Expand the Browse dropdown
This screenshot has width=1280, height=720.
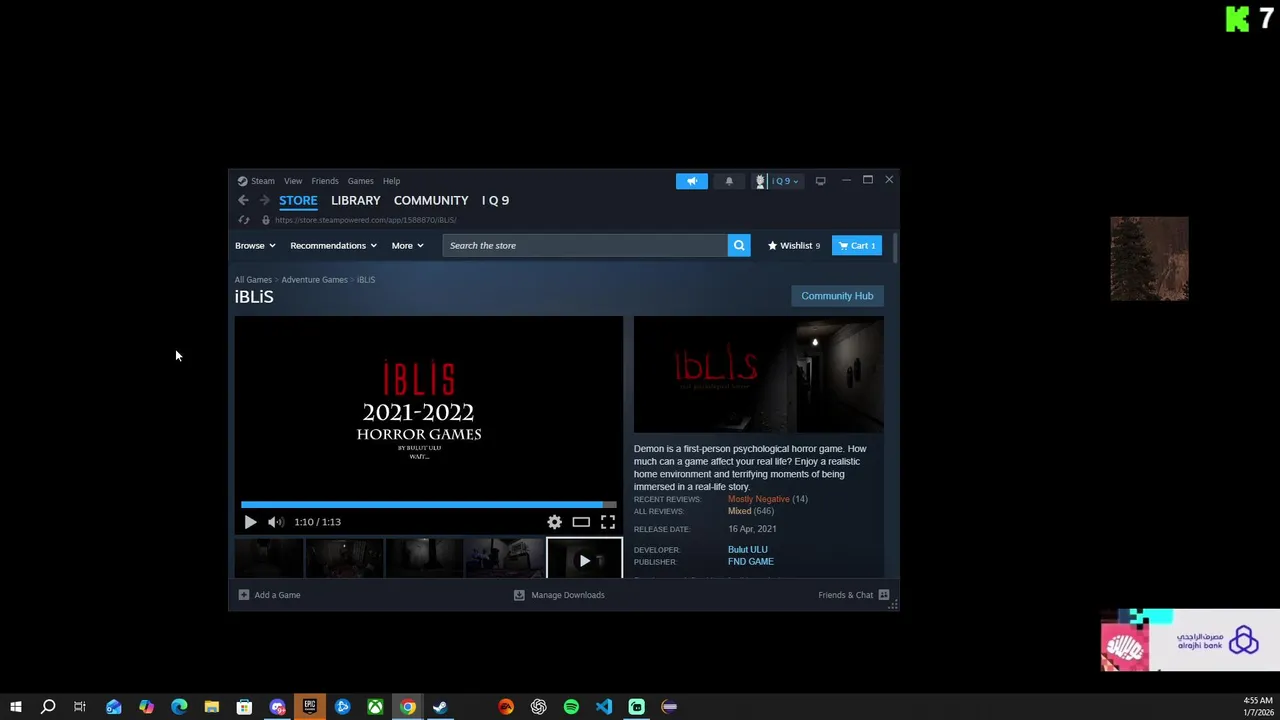(x=255, y=245)
